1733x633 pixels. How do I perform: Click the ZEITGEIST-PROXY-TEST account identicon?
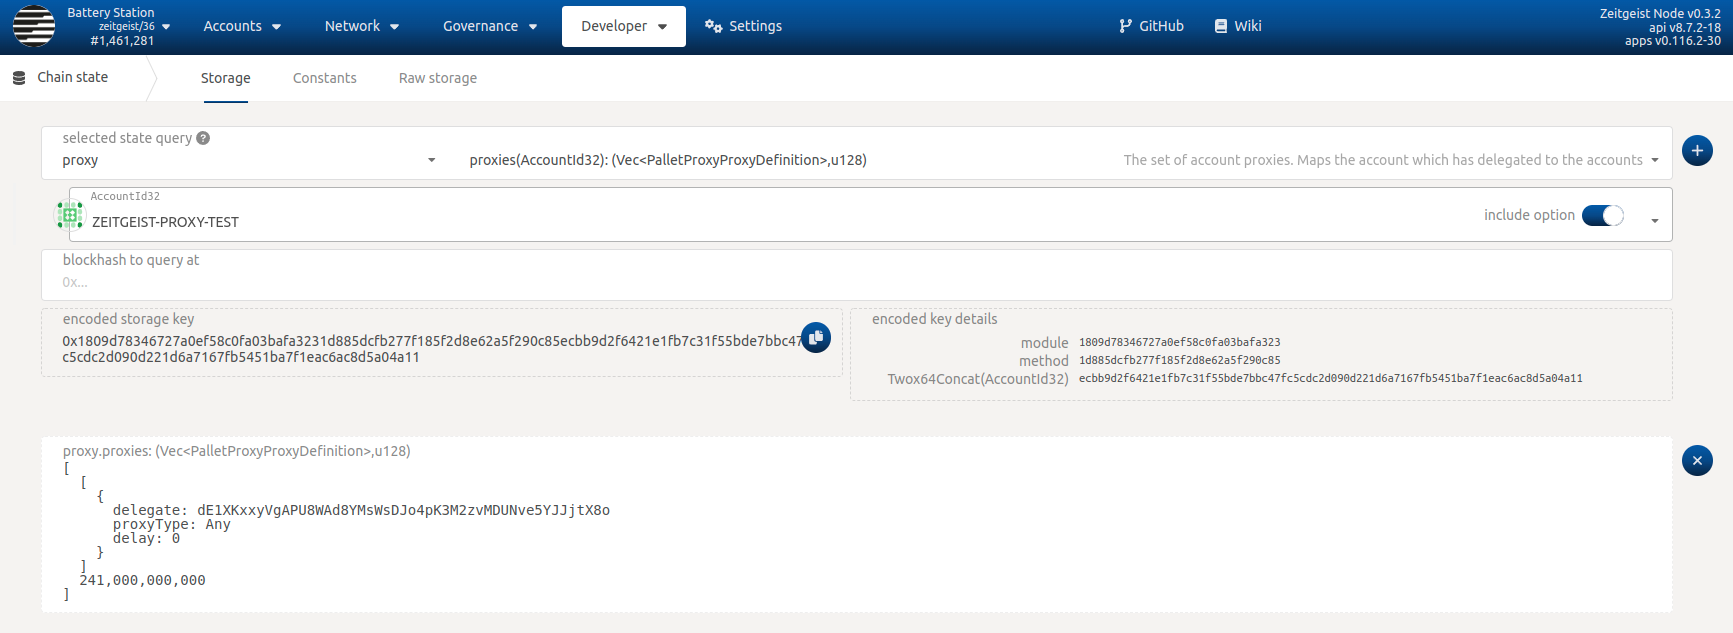(x=70, y=214)
